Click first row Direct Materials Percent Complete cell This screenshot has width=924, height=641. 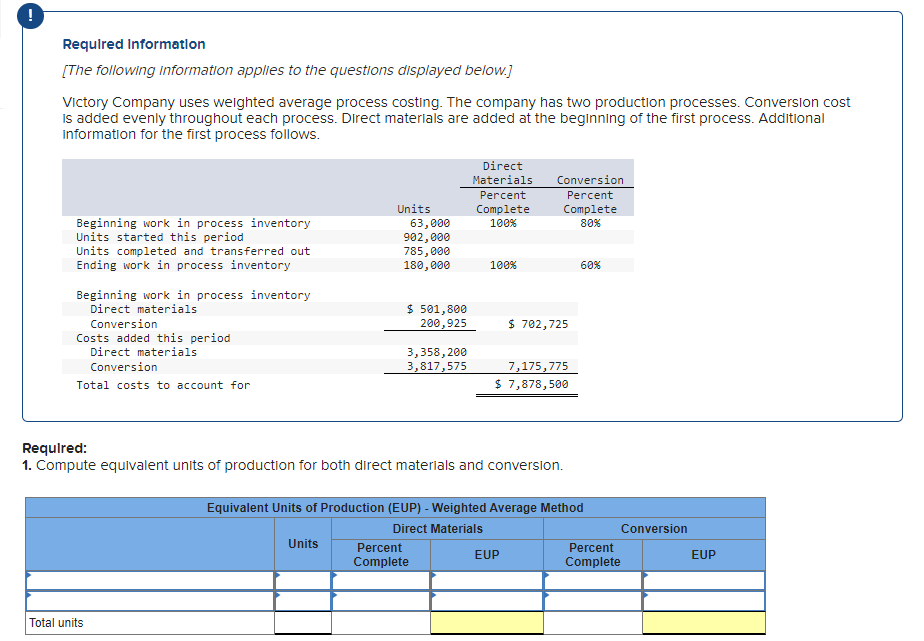[379, 579]
